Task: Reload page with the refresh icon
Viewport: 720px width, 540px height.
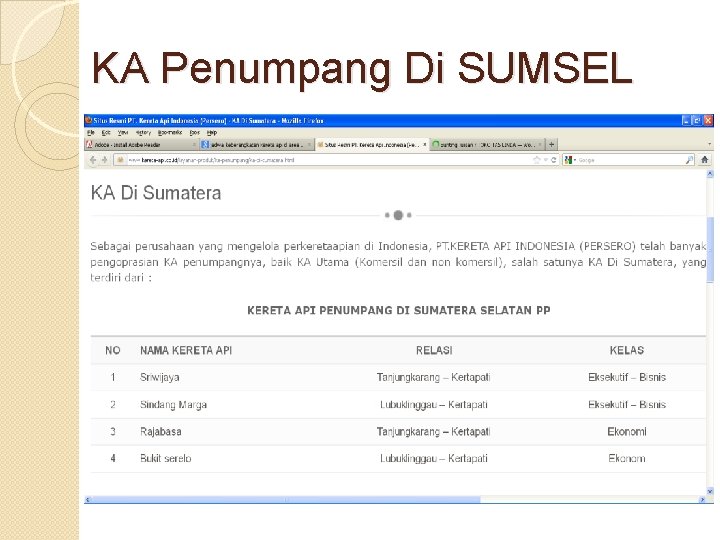Action: click(x=553, y=160)
